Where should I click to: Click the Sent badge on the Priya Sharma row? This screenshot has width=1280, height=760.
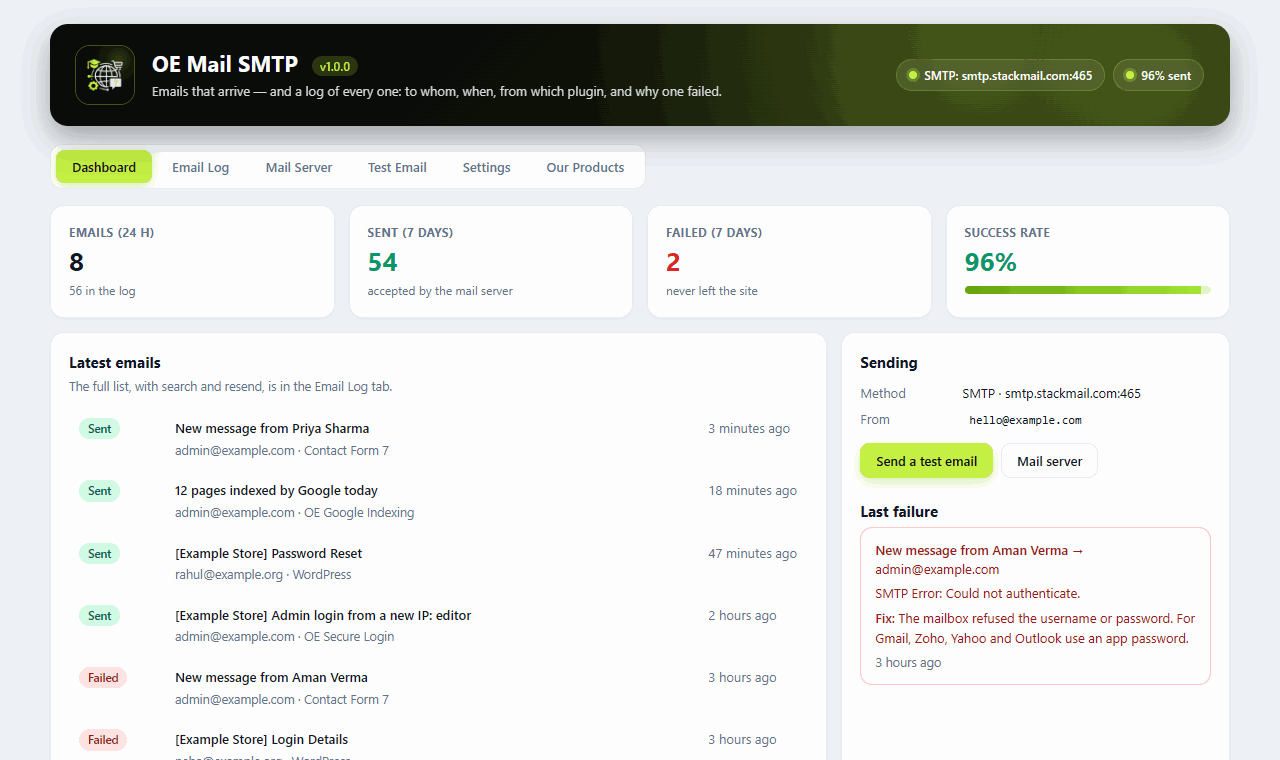pos(99,429)
